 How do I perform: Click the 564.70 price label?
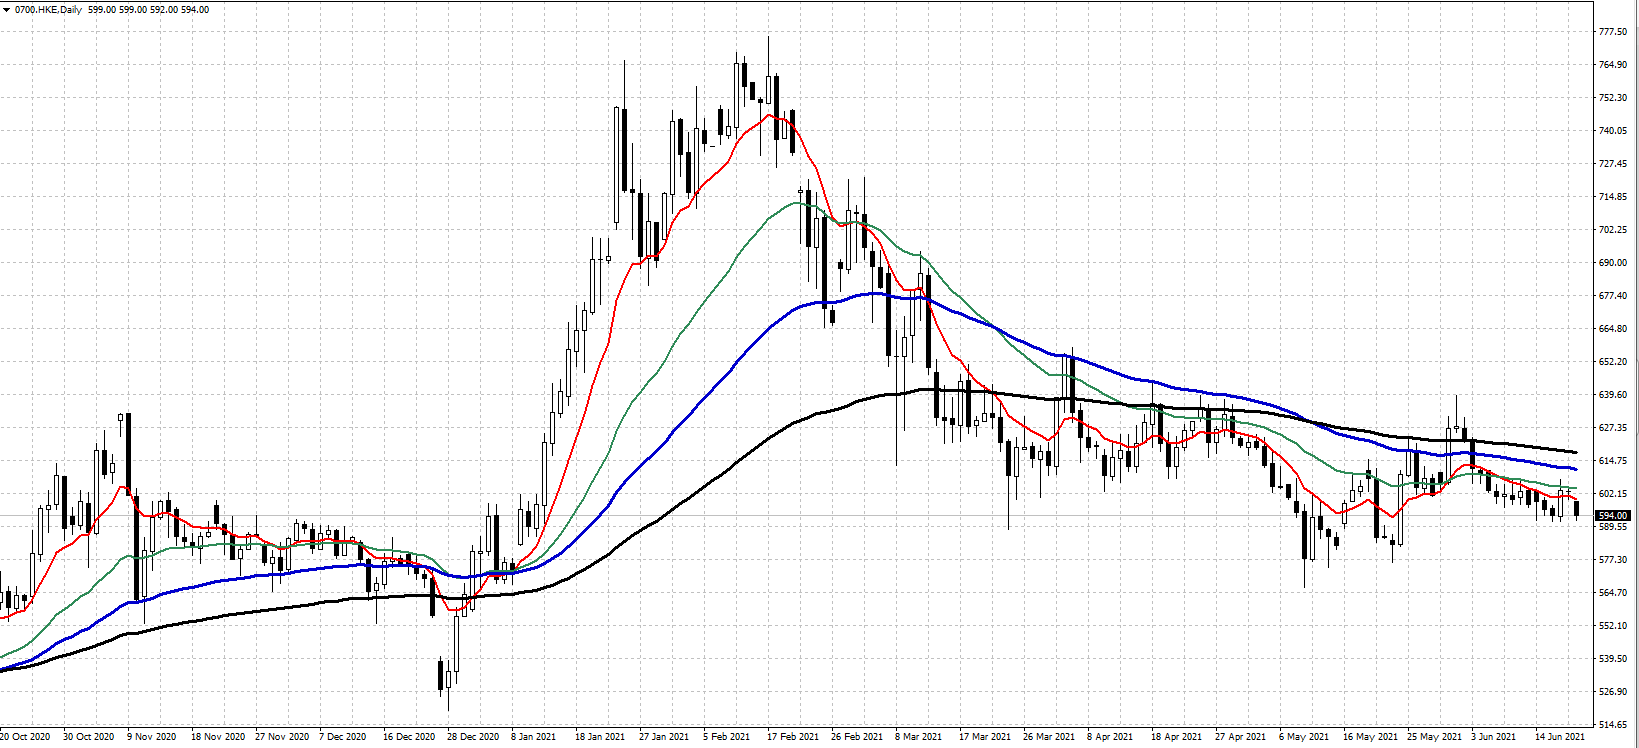(x=1613, y=593)
